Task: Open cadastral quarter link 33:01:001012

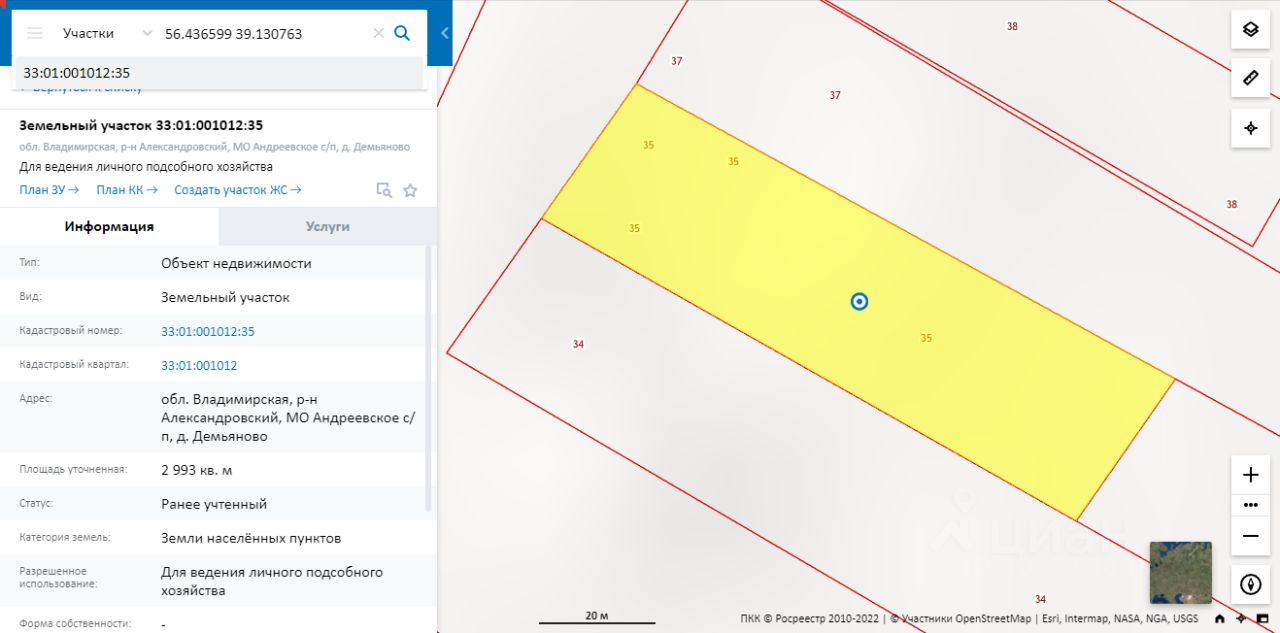Action: (x=199, y=365)
